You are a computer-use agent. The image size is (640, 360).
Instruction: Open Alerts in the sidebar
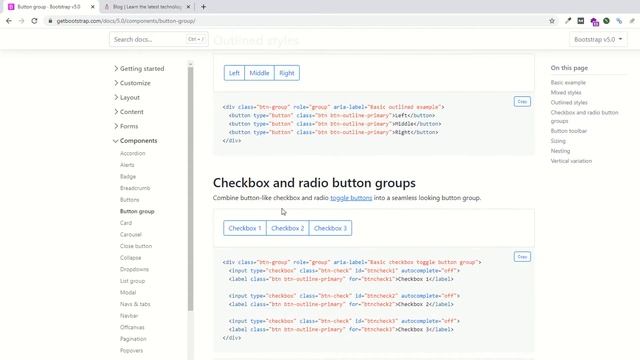(x=127, y=165)
